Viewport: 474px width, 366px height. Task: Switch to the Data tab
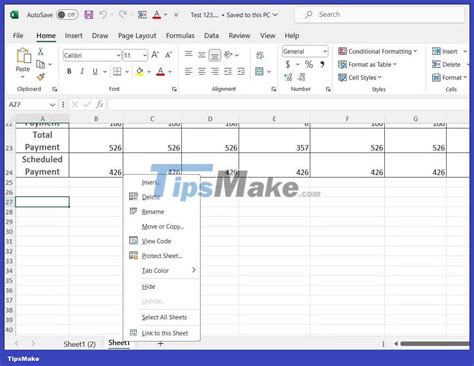pos(211,36)
